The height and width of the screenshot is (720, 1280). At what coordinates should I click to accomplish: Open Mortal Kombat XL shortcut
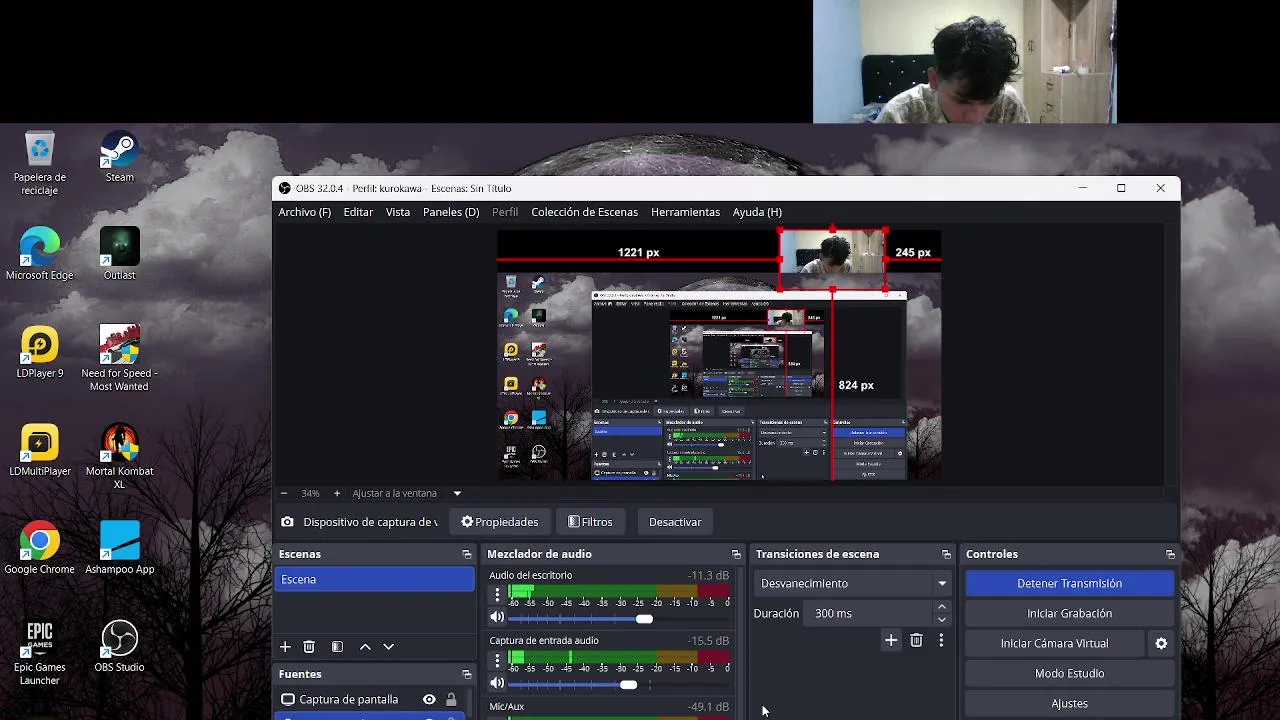click(119, 457)
